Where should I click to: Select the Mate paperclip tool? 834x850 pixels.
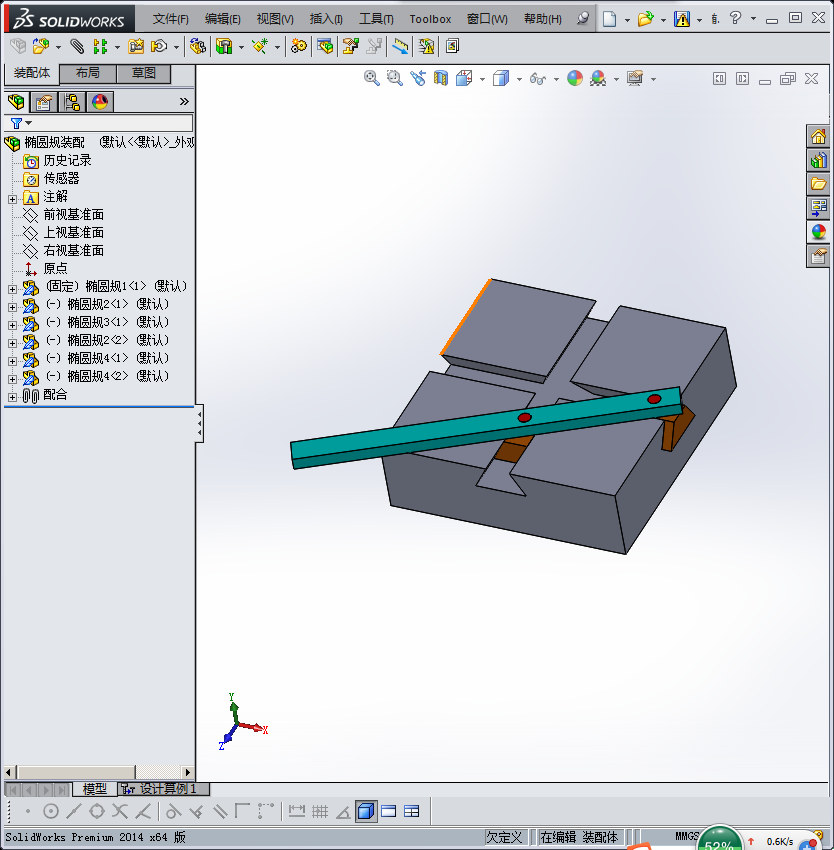[77, 47]
